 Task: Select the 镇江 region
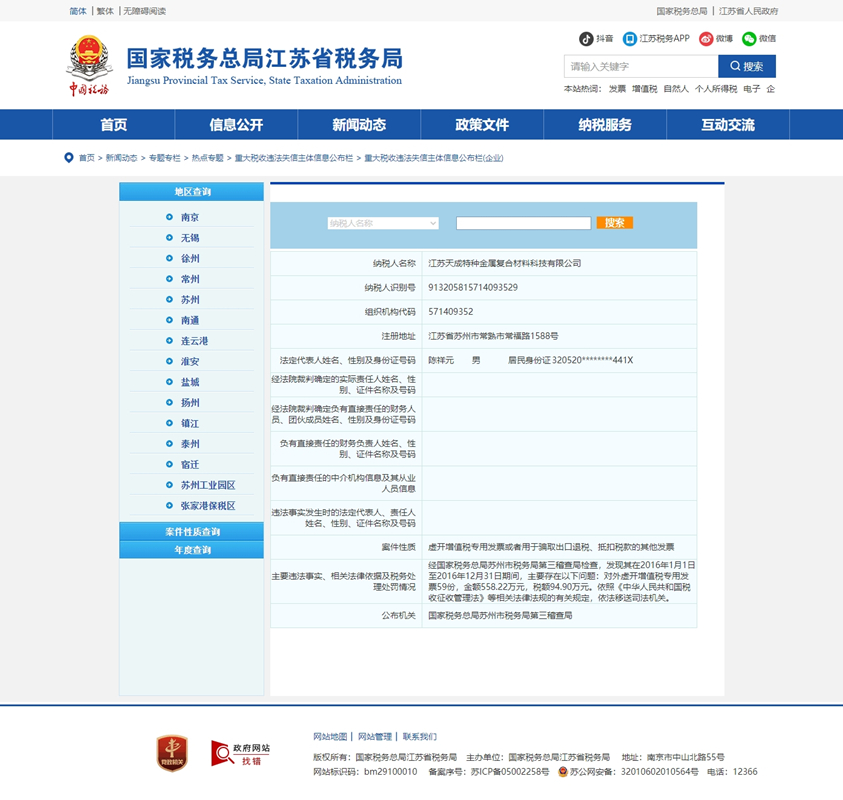190,423
